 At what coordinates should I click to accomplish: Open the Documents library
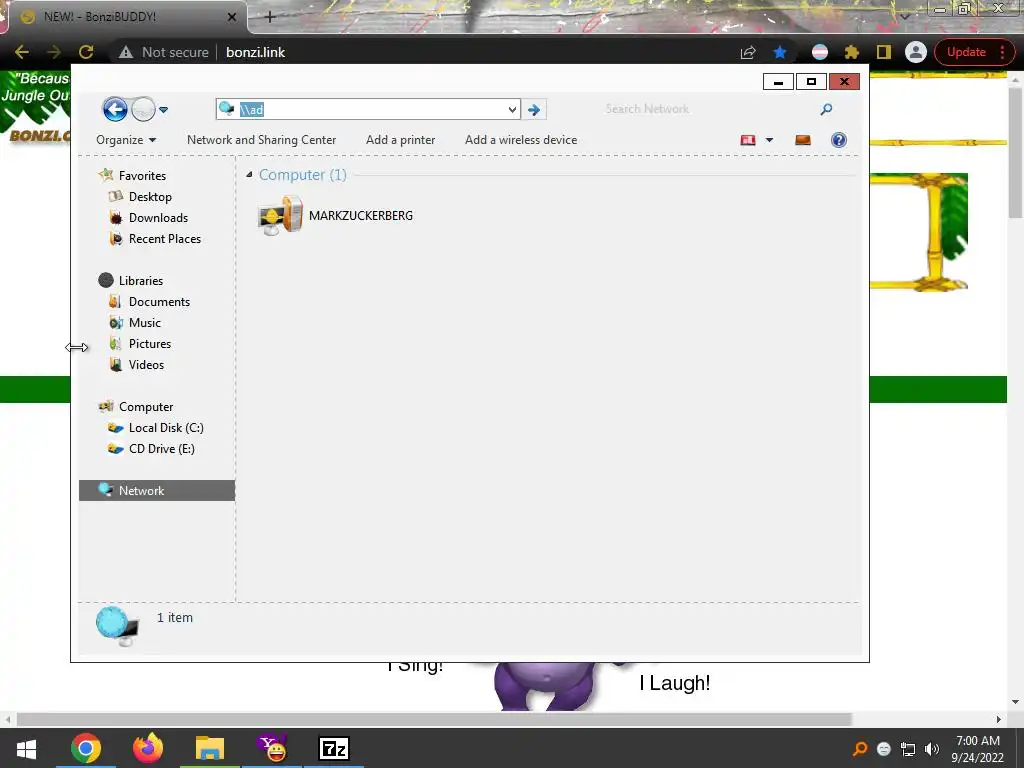click(159, 301)
